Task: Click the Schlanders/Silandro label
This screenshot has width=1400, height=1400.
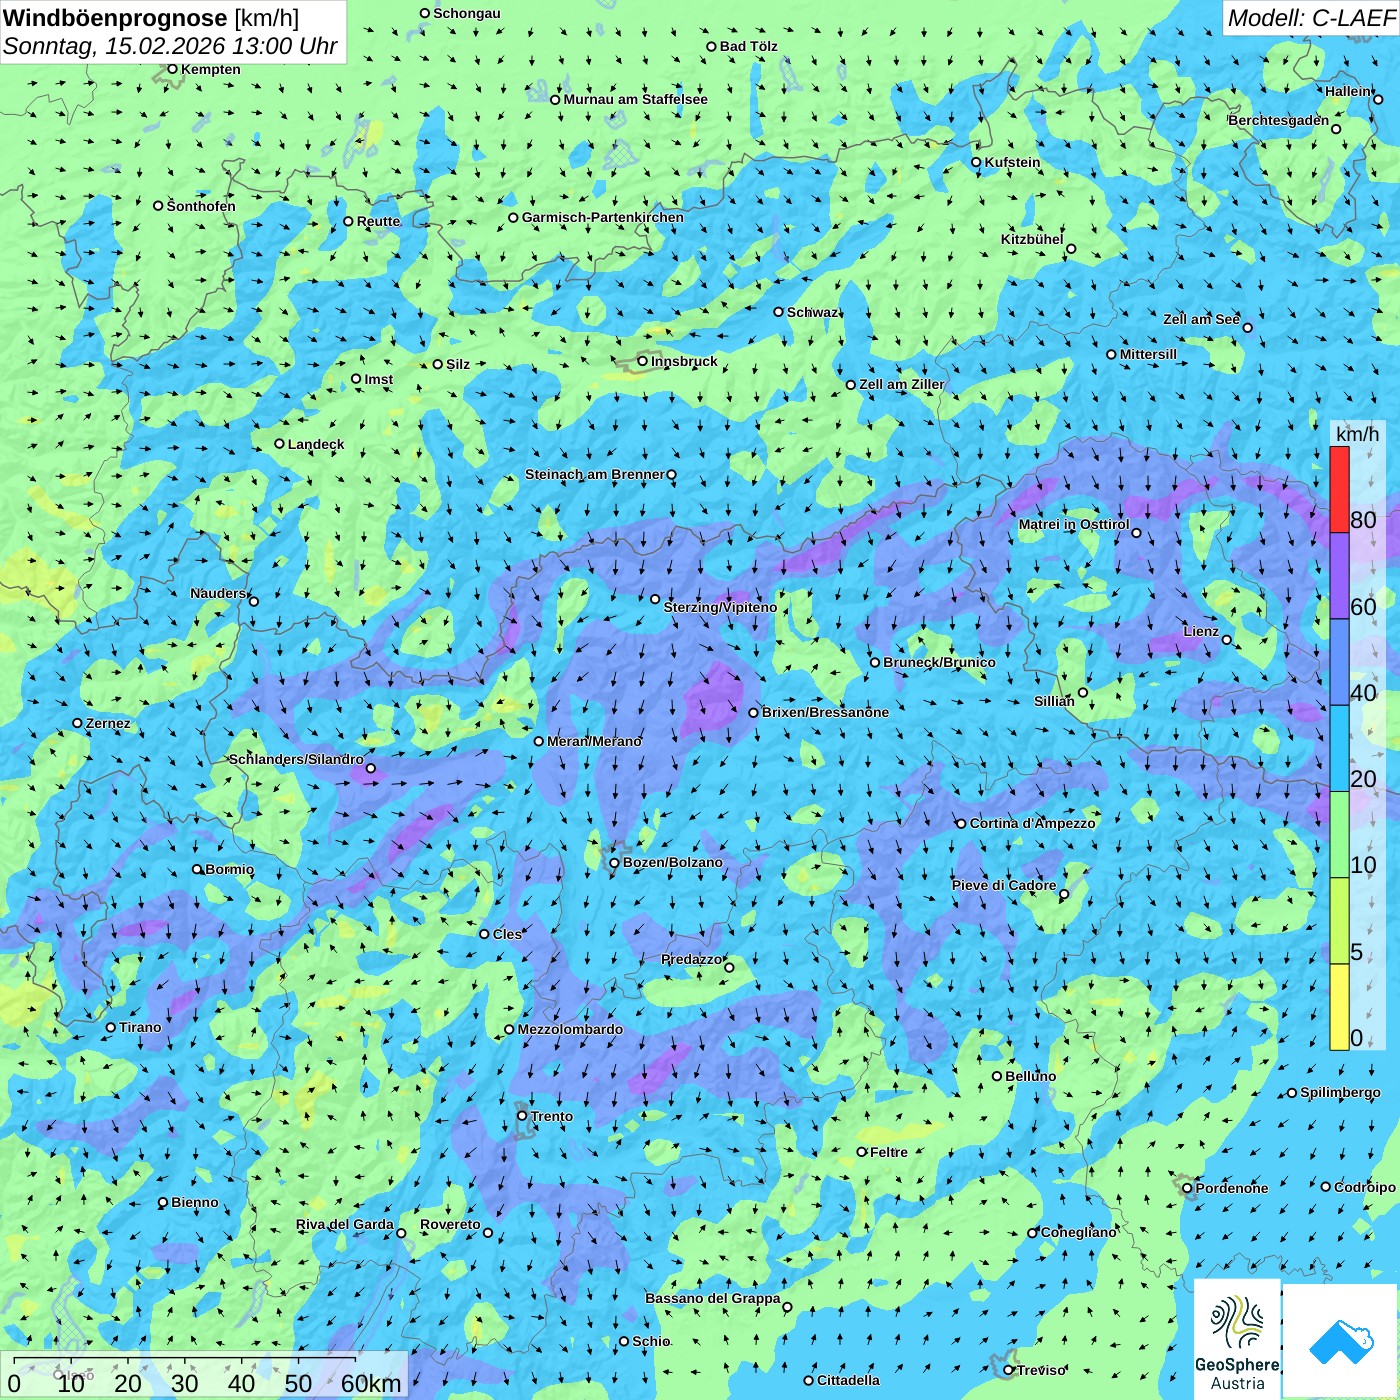Action: [296, 759]
